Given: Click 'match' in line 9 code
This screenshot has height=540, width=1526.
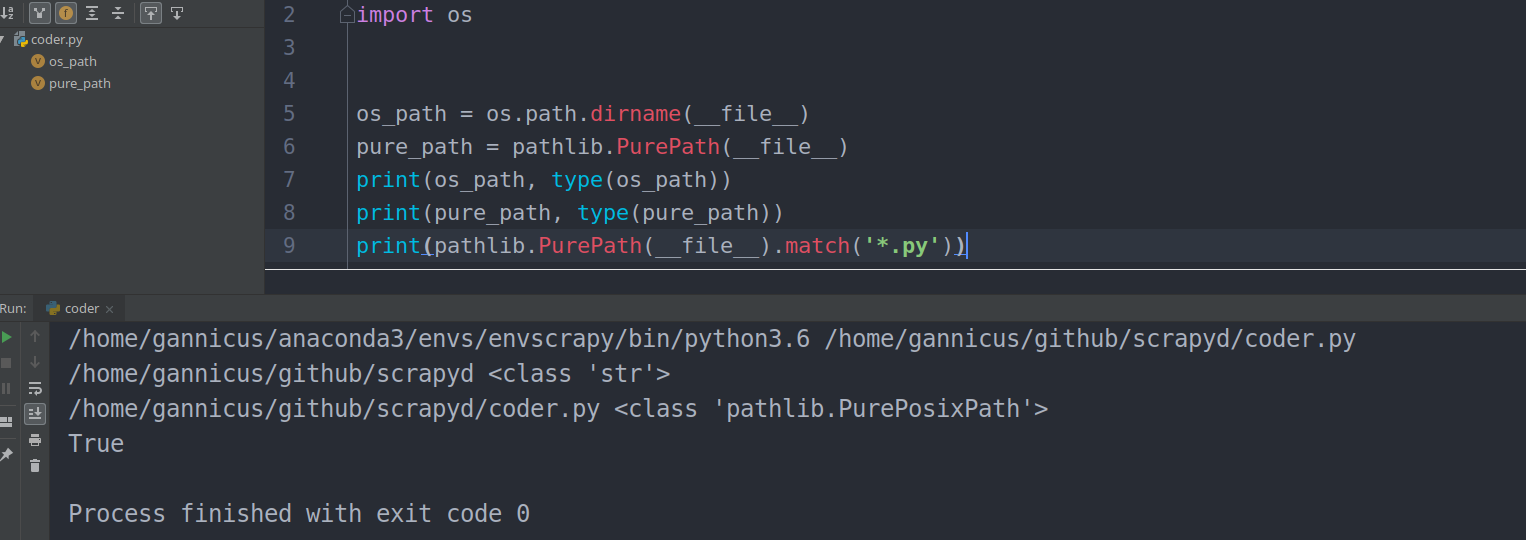Looking at the screenshot, I should [817, 246].
